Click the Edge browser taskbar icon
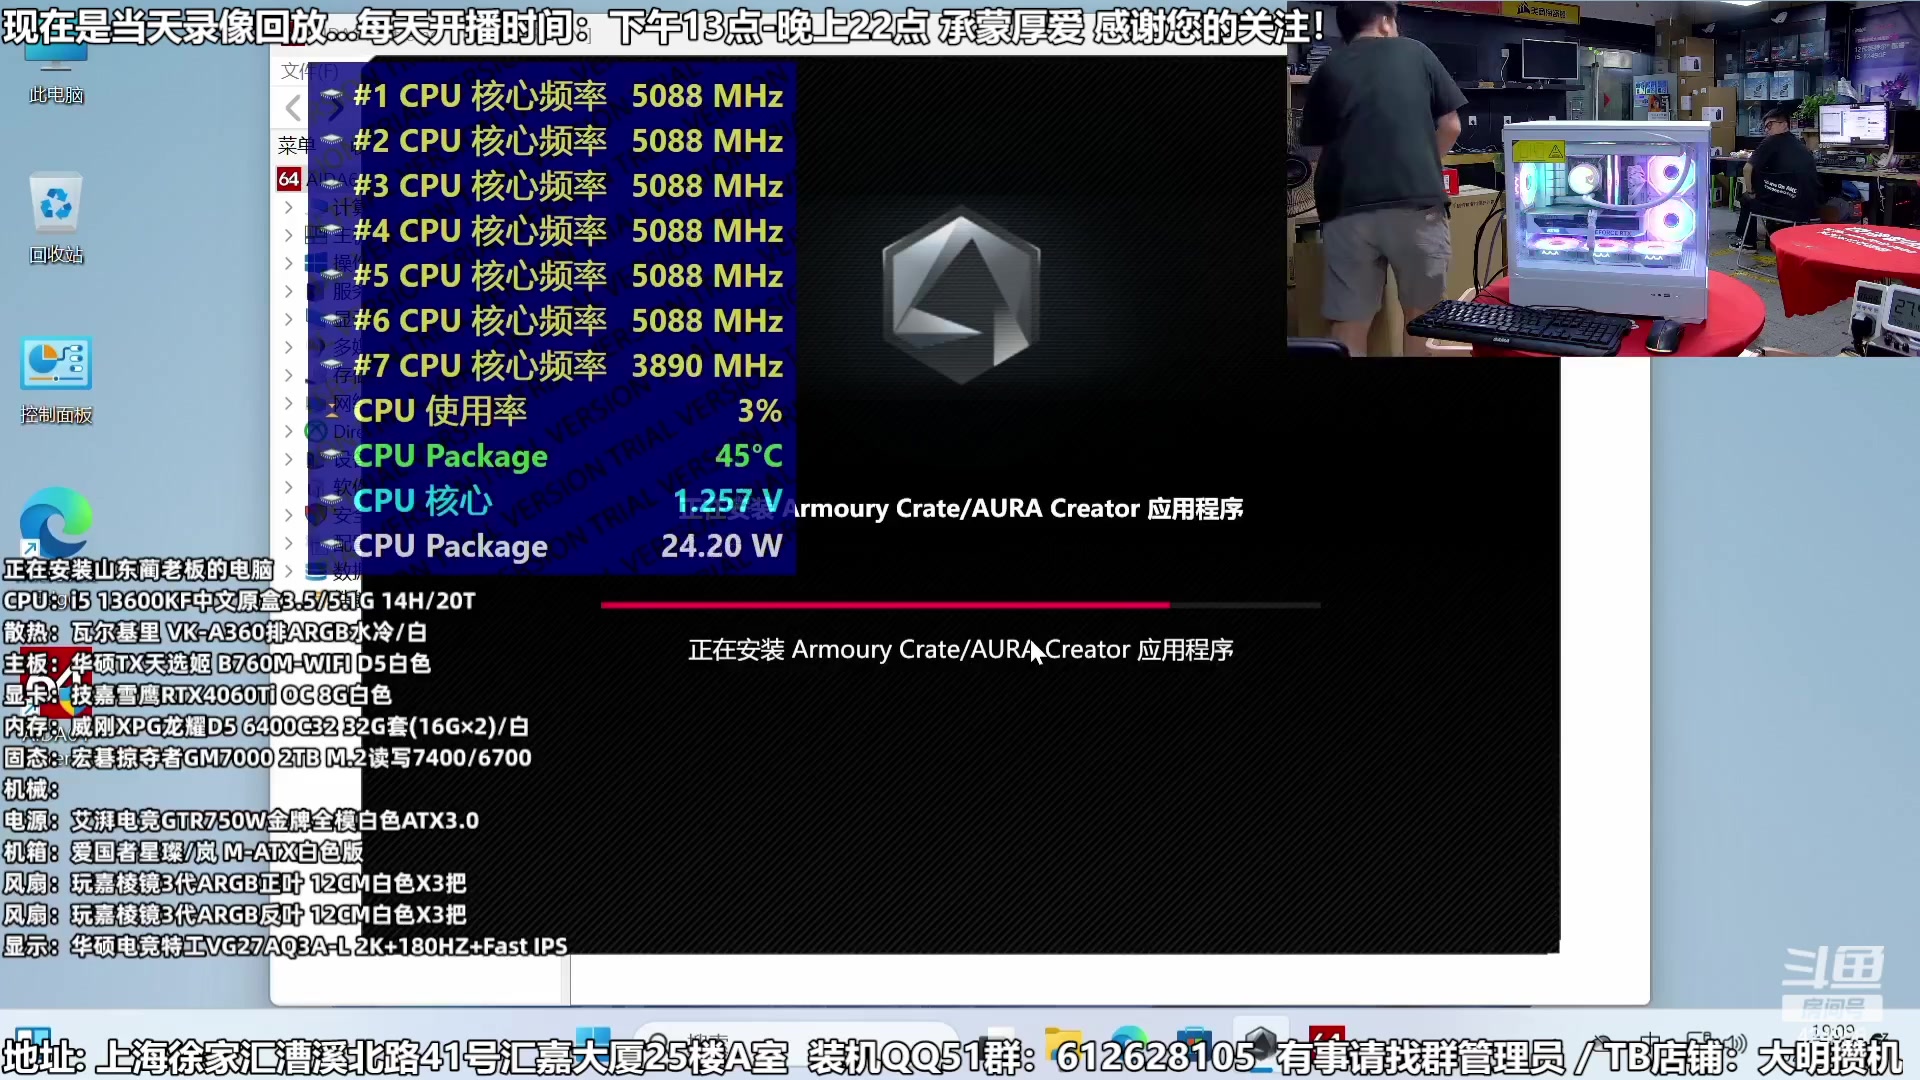The height and width of the screenshot is (1080, 1920). (1128, 1045)
